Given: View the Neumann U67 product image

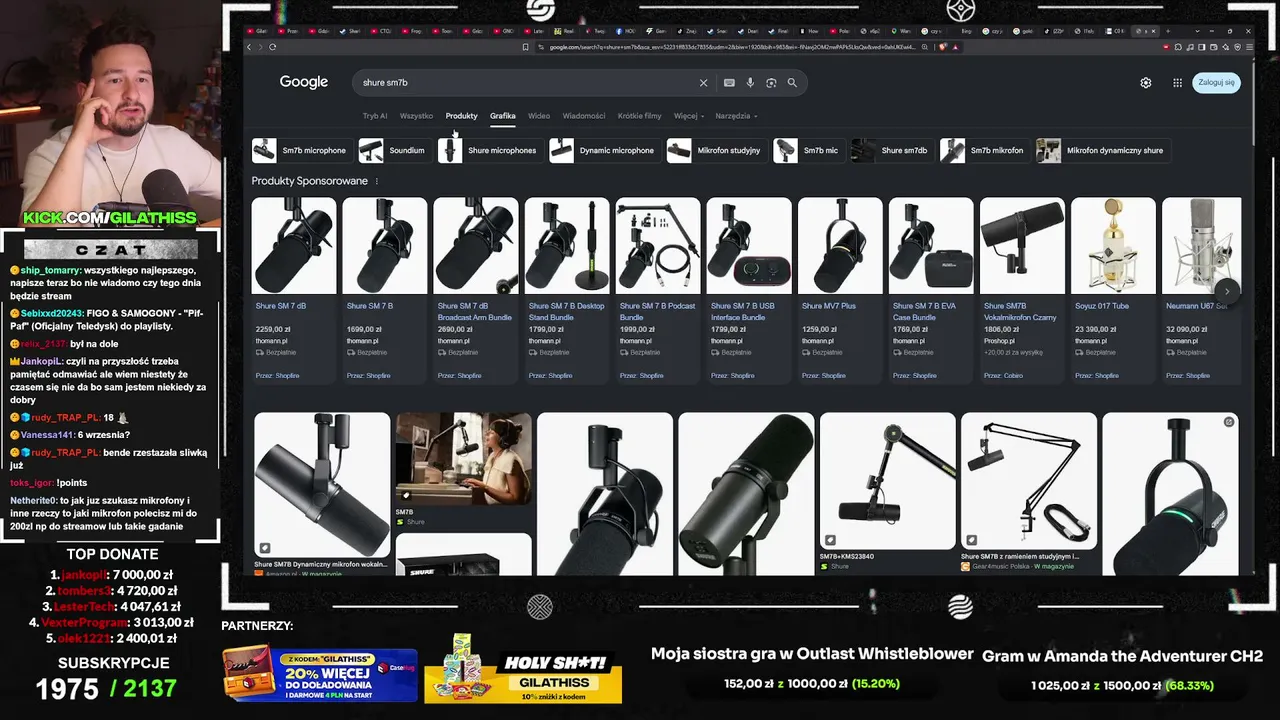Looking at the screenshot, I should (1201, 246).
